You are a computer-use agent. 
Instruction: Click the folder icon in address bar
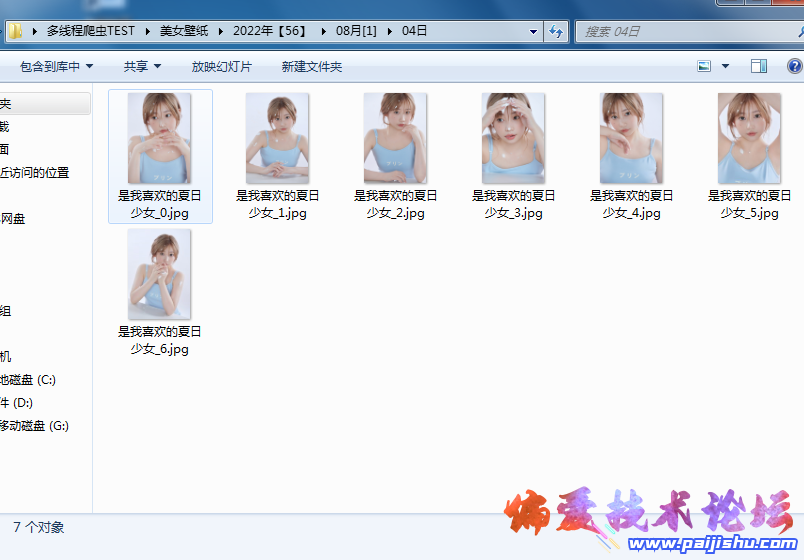pyautogui.click(x=17, y=31)
